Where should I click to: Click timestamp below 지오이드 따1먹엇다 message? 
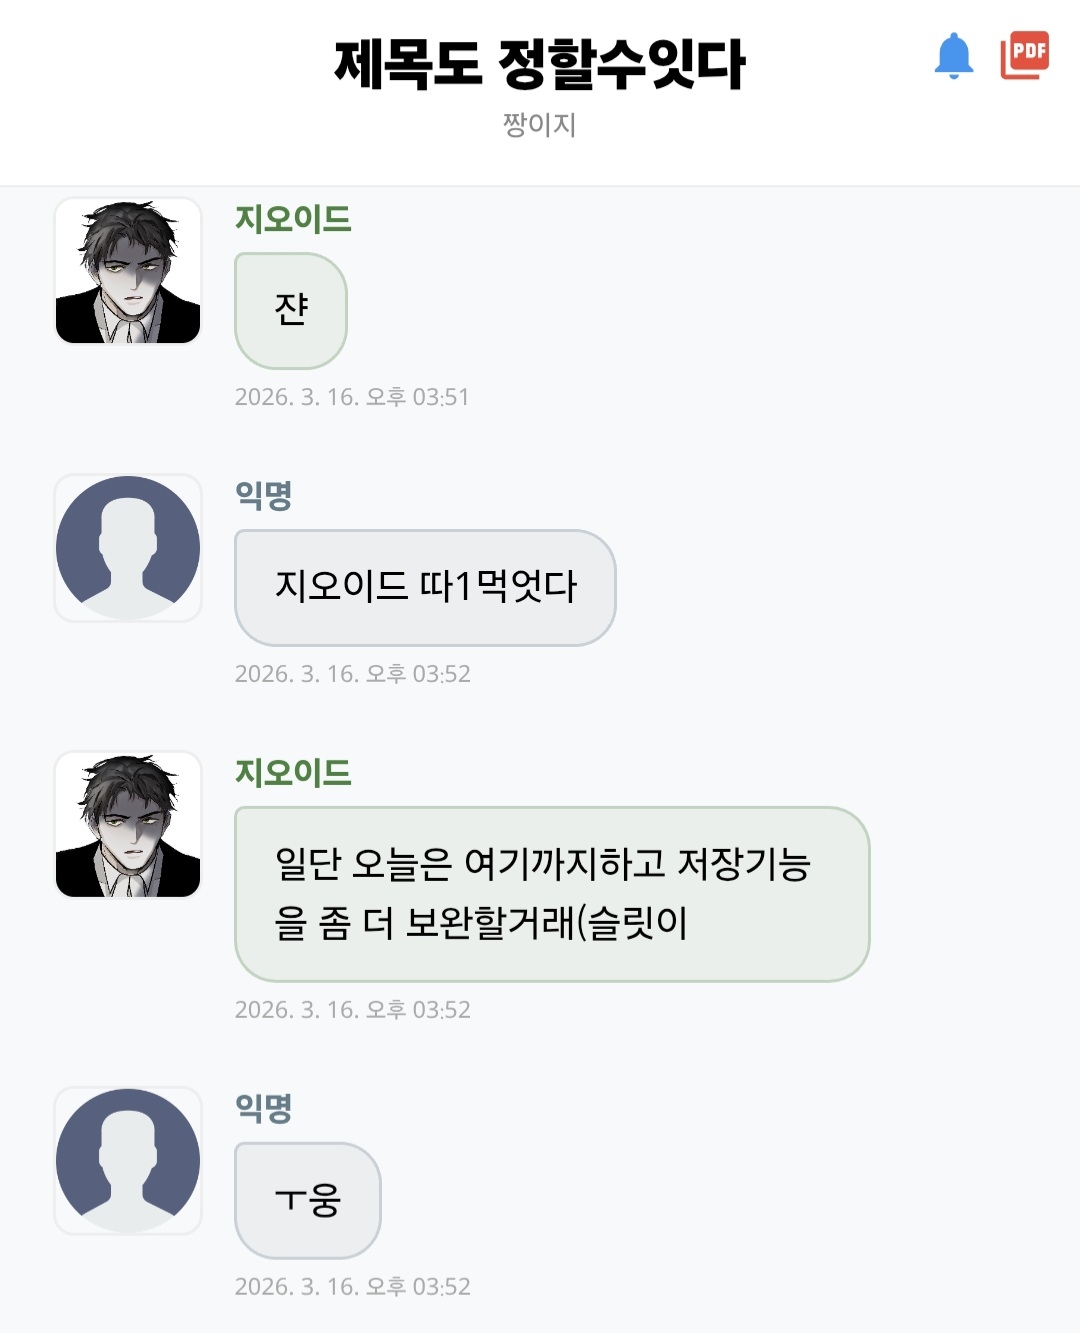(352, 674)
